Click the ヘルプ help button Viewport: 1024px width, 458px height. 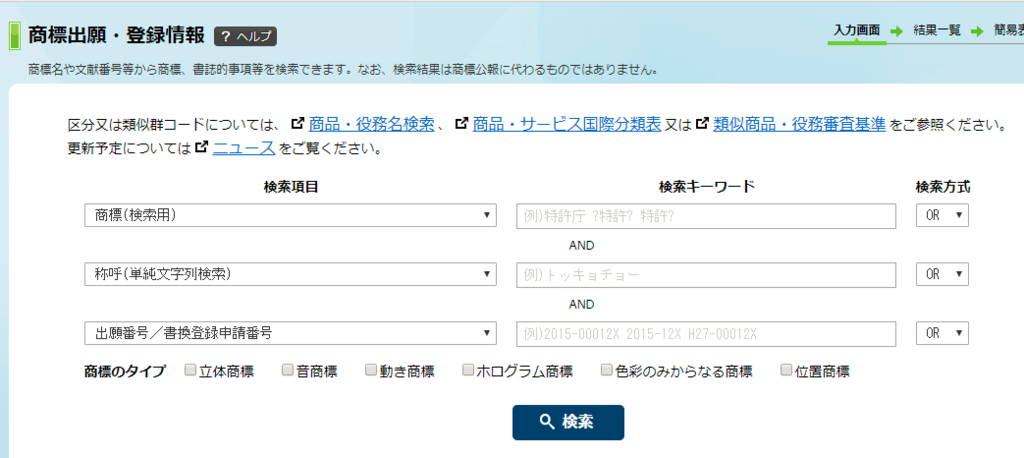point(246,36)
